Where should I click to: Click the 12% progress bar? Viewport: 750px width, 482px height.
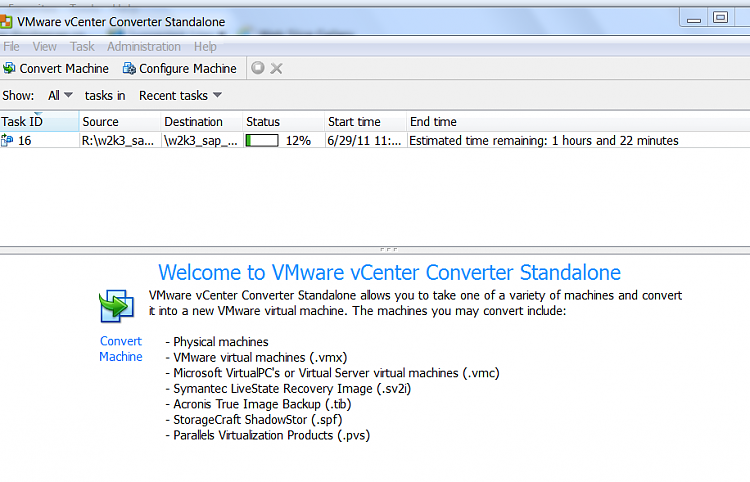tap(262, 141)
